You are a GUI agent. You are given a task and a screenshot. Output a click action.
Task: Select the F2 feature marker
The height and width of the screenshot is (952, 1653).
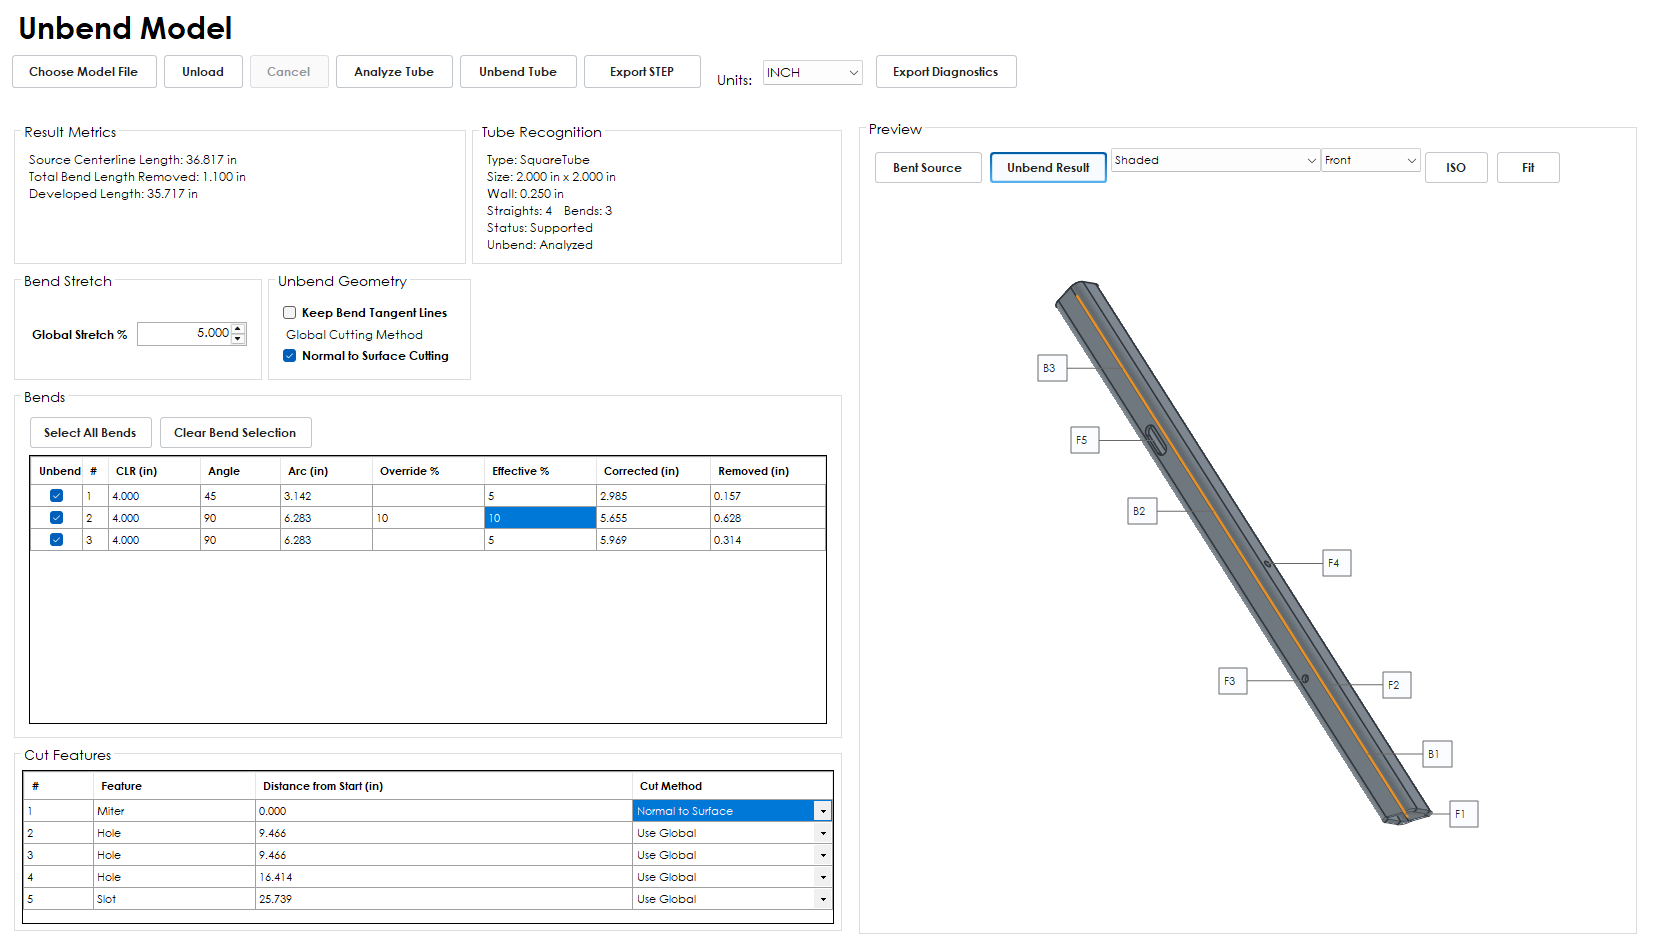click(x=1396, y=685)
